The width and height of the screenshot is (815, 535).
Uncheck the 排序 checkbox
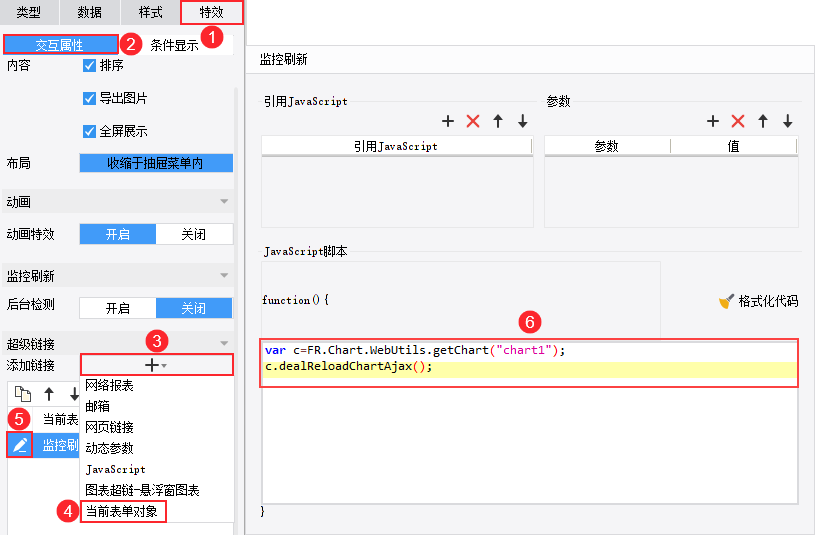point(89,66)
